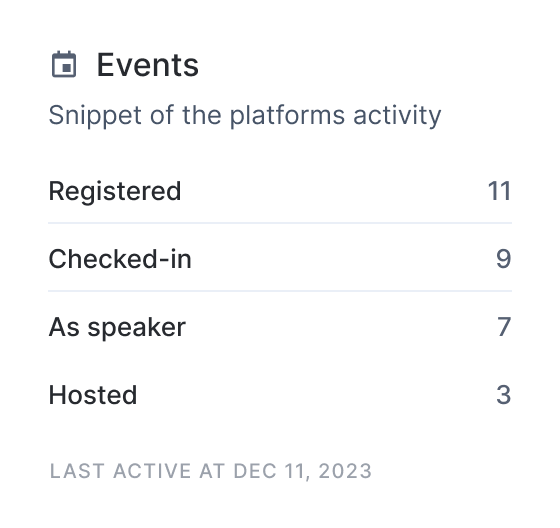Select the Events heading title
Image resolution: width=560 pixels, height=528 pixels.
tap(148, 65)
